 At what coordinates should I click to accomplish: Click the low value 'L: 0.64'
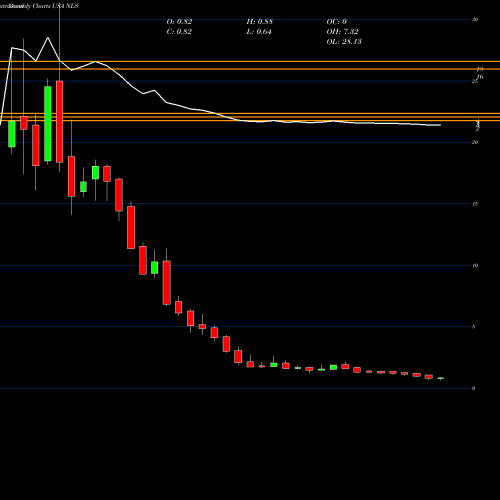(x=259, y=32)
